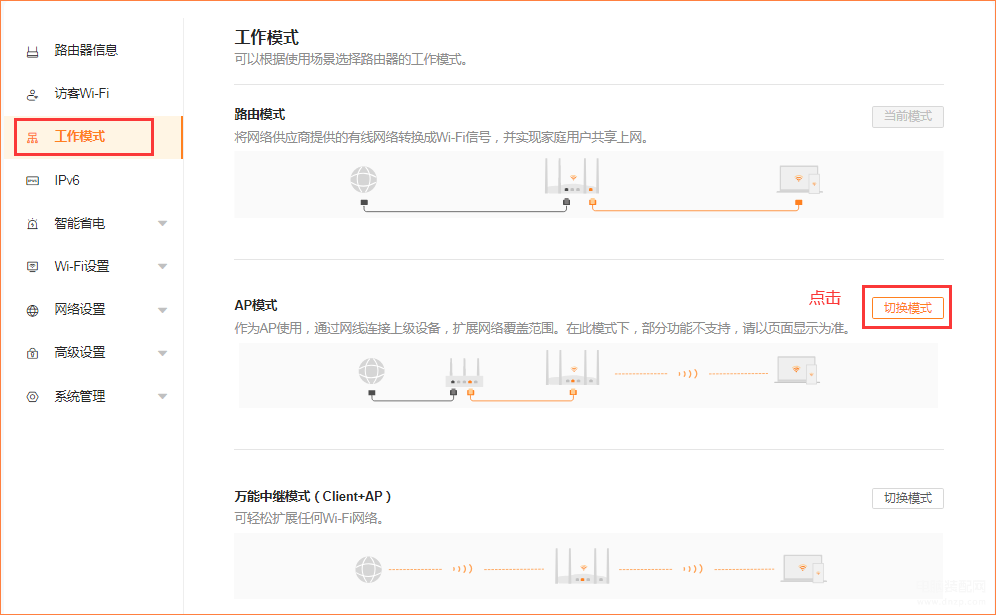This screenshot has width=996, height=615.
Task: Click the laptop icon in 万能中继模式 diagram
Action: click(804, 569)
